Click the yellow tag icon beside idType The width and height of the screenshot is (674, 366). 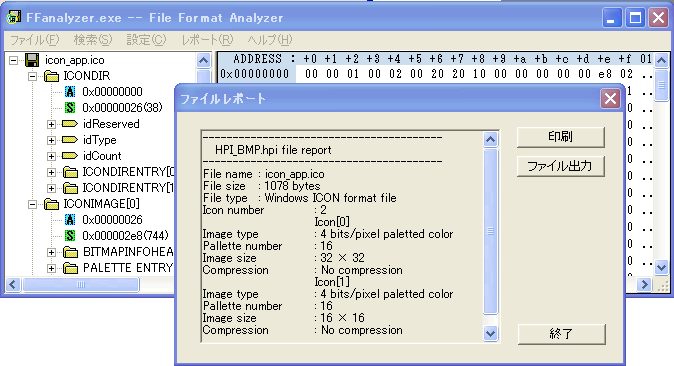[x=70, y=140]
